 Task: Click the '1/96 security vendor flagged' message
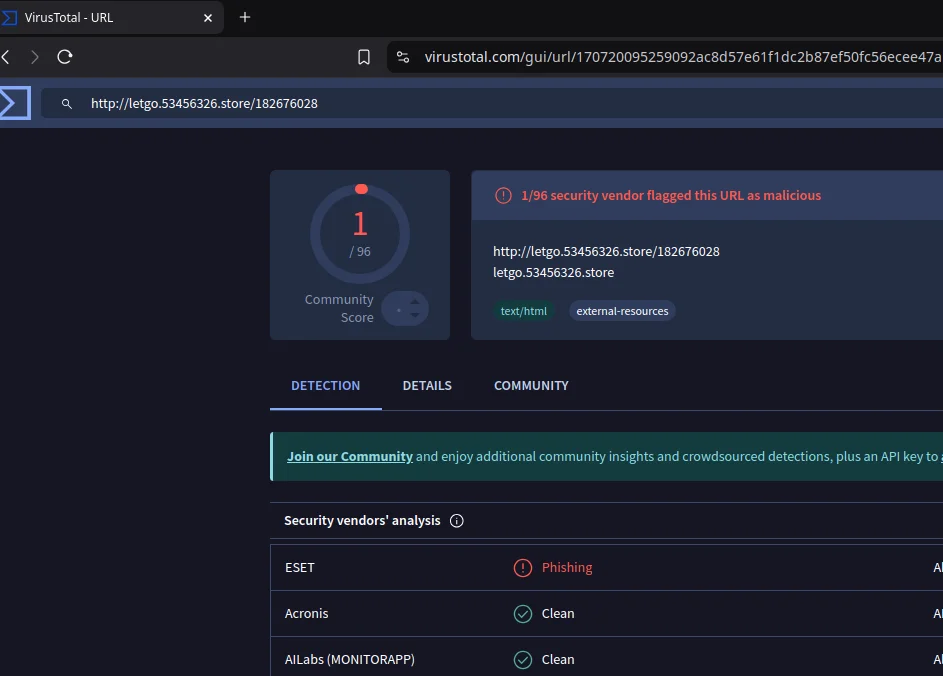tap(671, 195)
